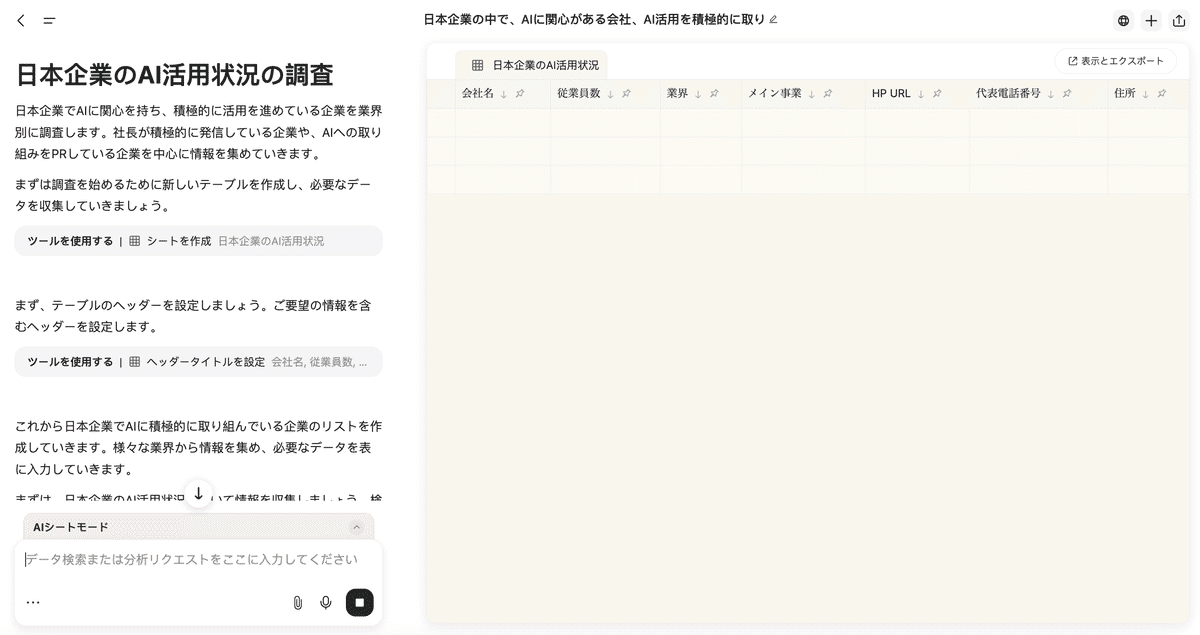Click 表示とエクスポート button
Image resolution: width=1200 pixels, height=635 pixels.
[x=1115, y=61]
